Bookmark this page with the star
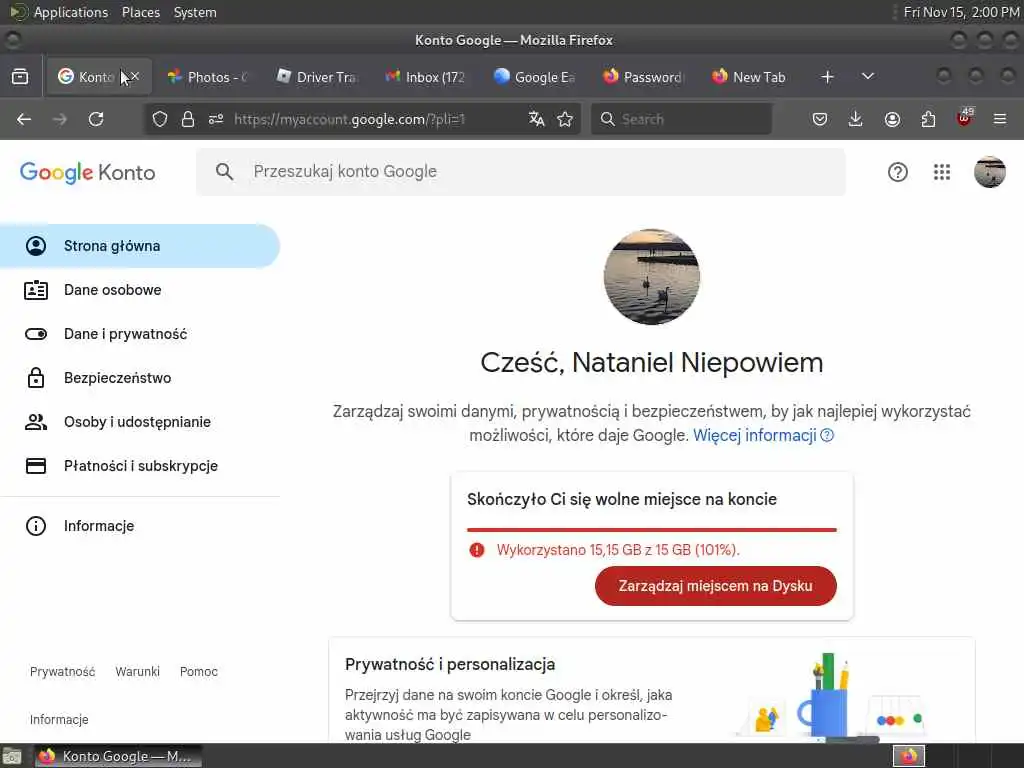1024x768 pixels. tap(565, 119)
